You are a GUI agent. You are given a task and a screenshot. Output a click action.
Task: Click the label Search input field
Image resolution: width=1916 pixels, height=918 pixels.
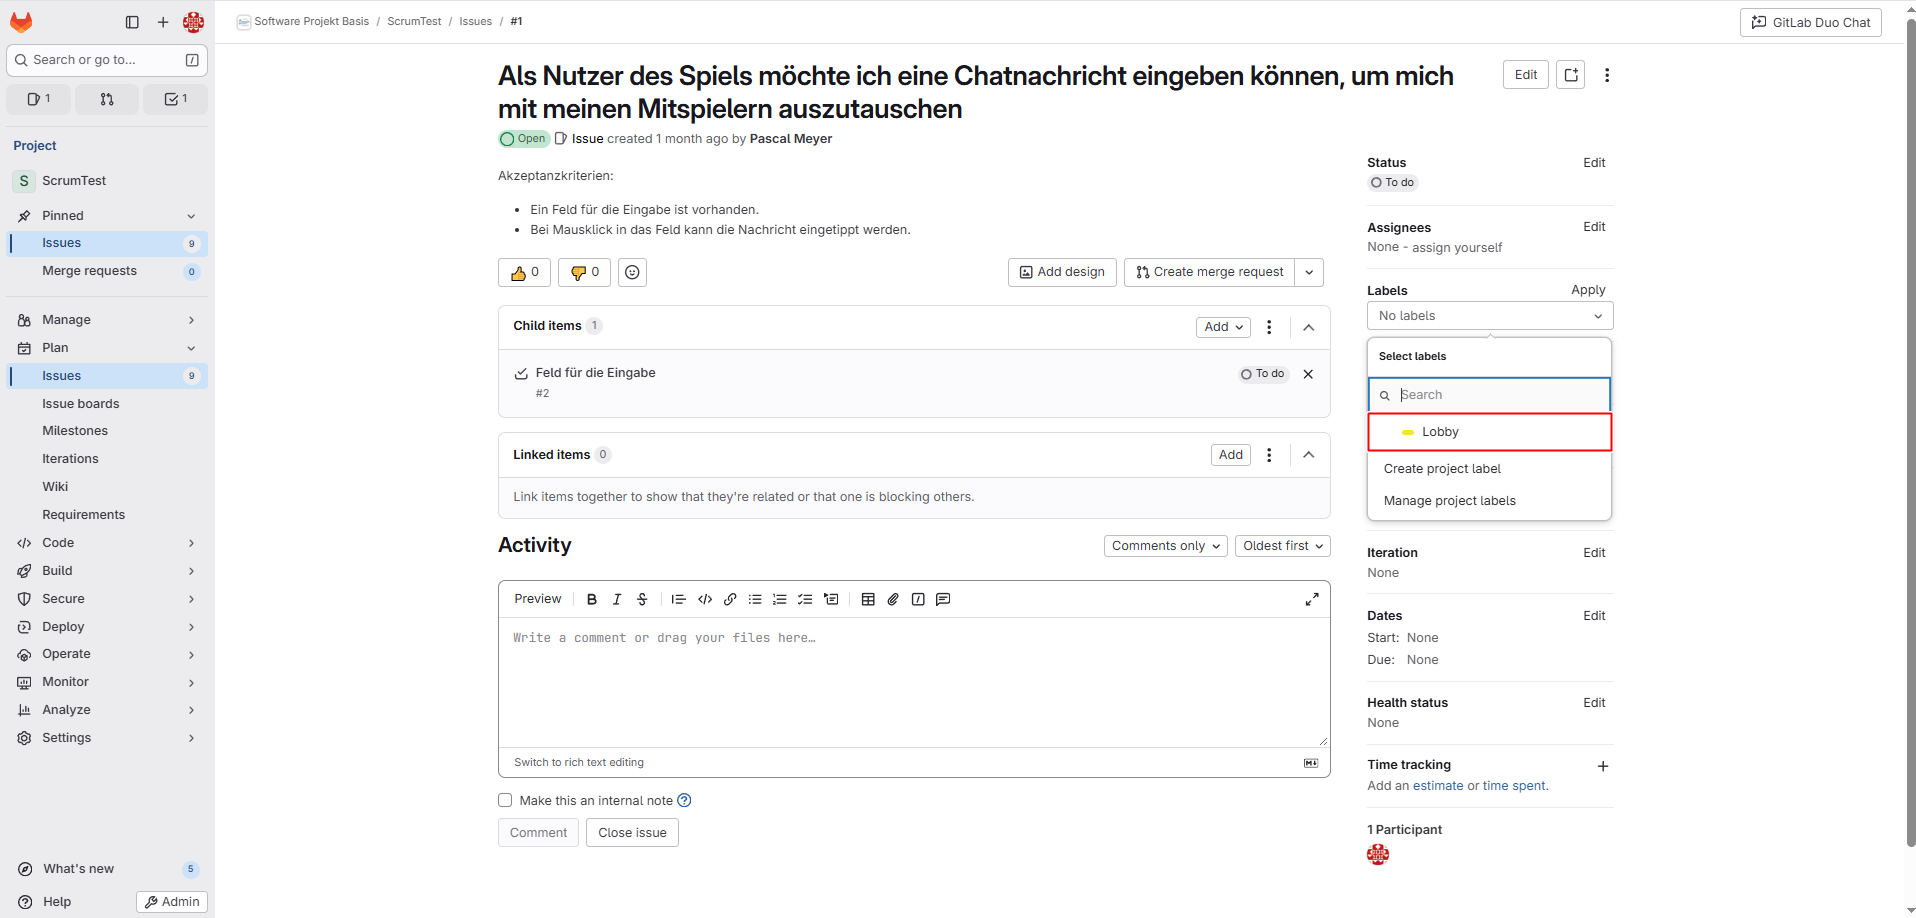(1497, 395)
